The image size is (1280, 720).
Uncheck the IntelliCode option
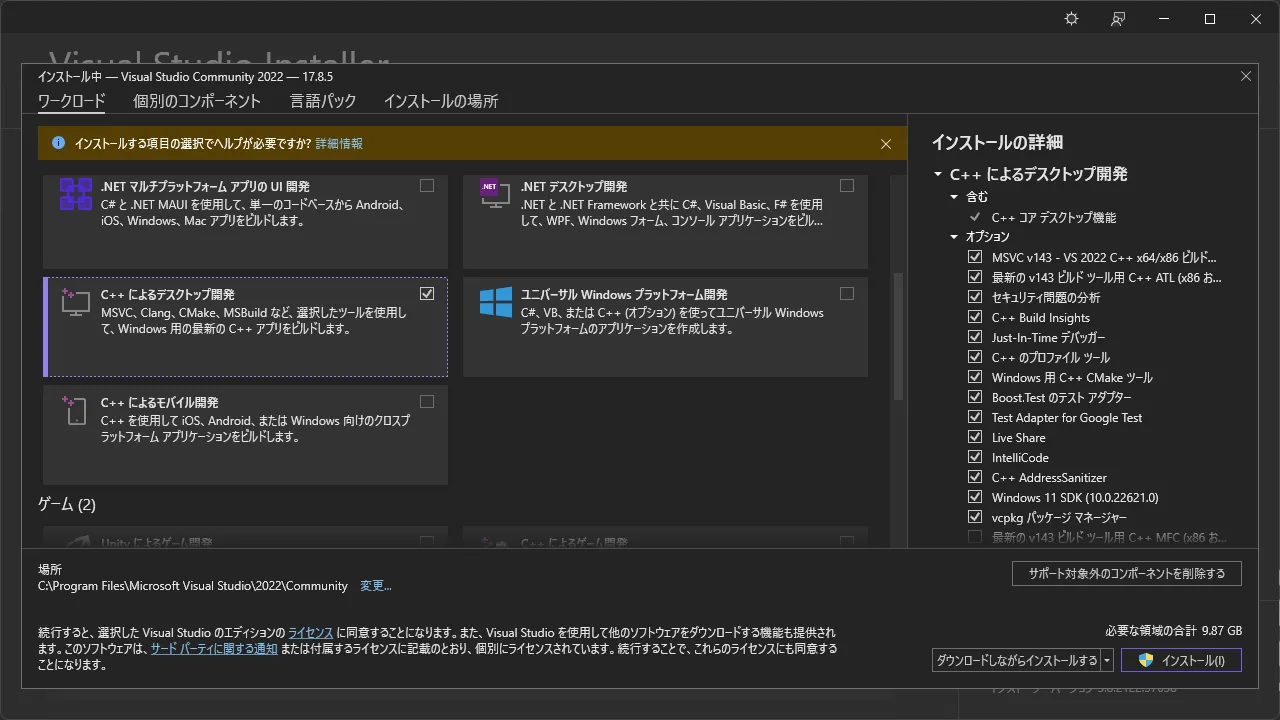[x=975, y=457]
